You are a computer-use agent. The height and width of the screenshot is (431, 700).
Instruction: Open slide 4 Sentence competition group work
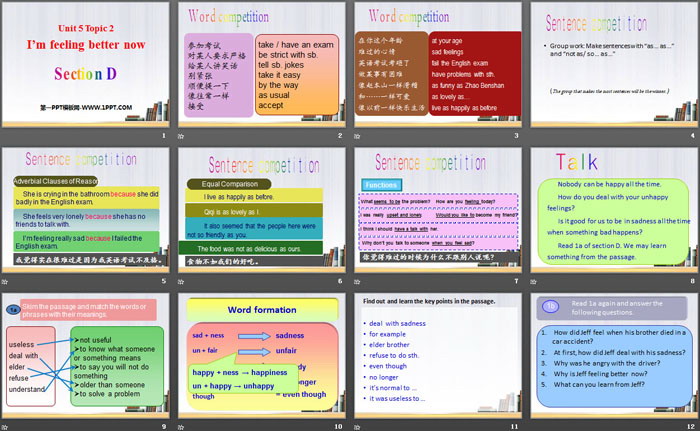pos(612,70)
